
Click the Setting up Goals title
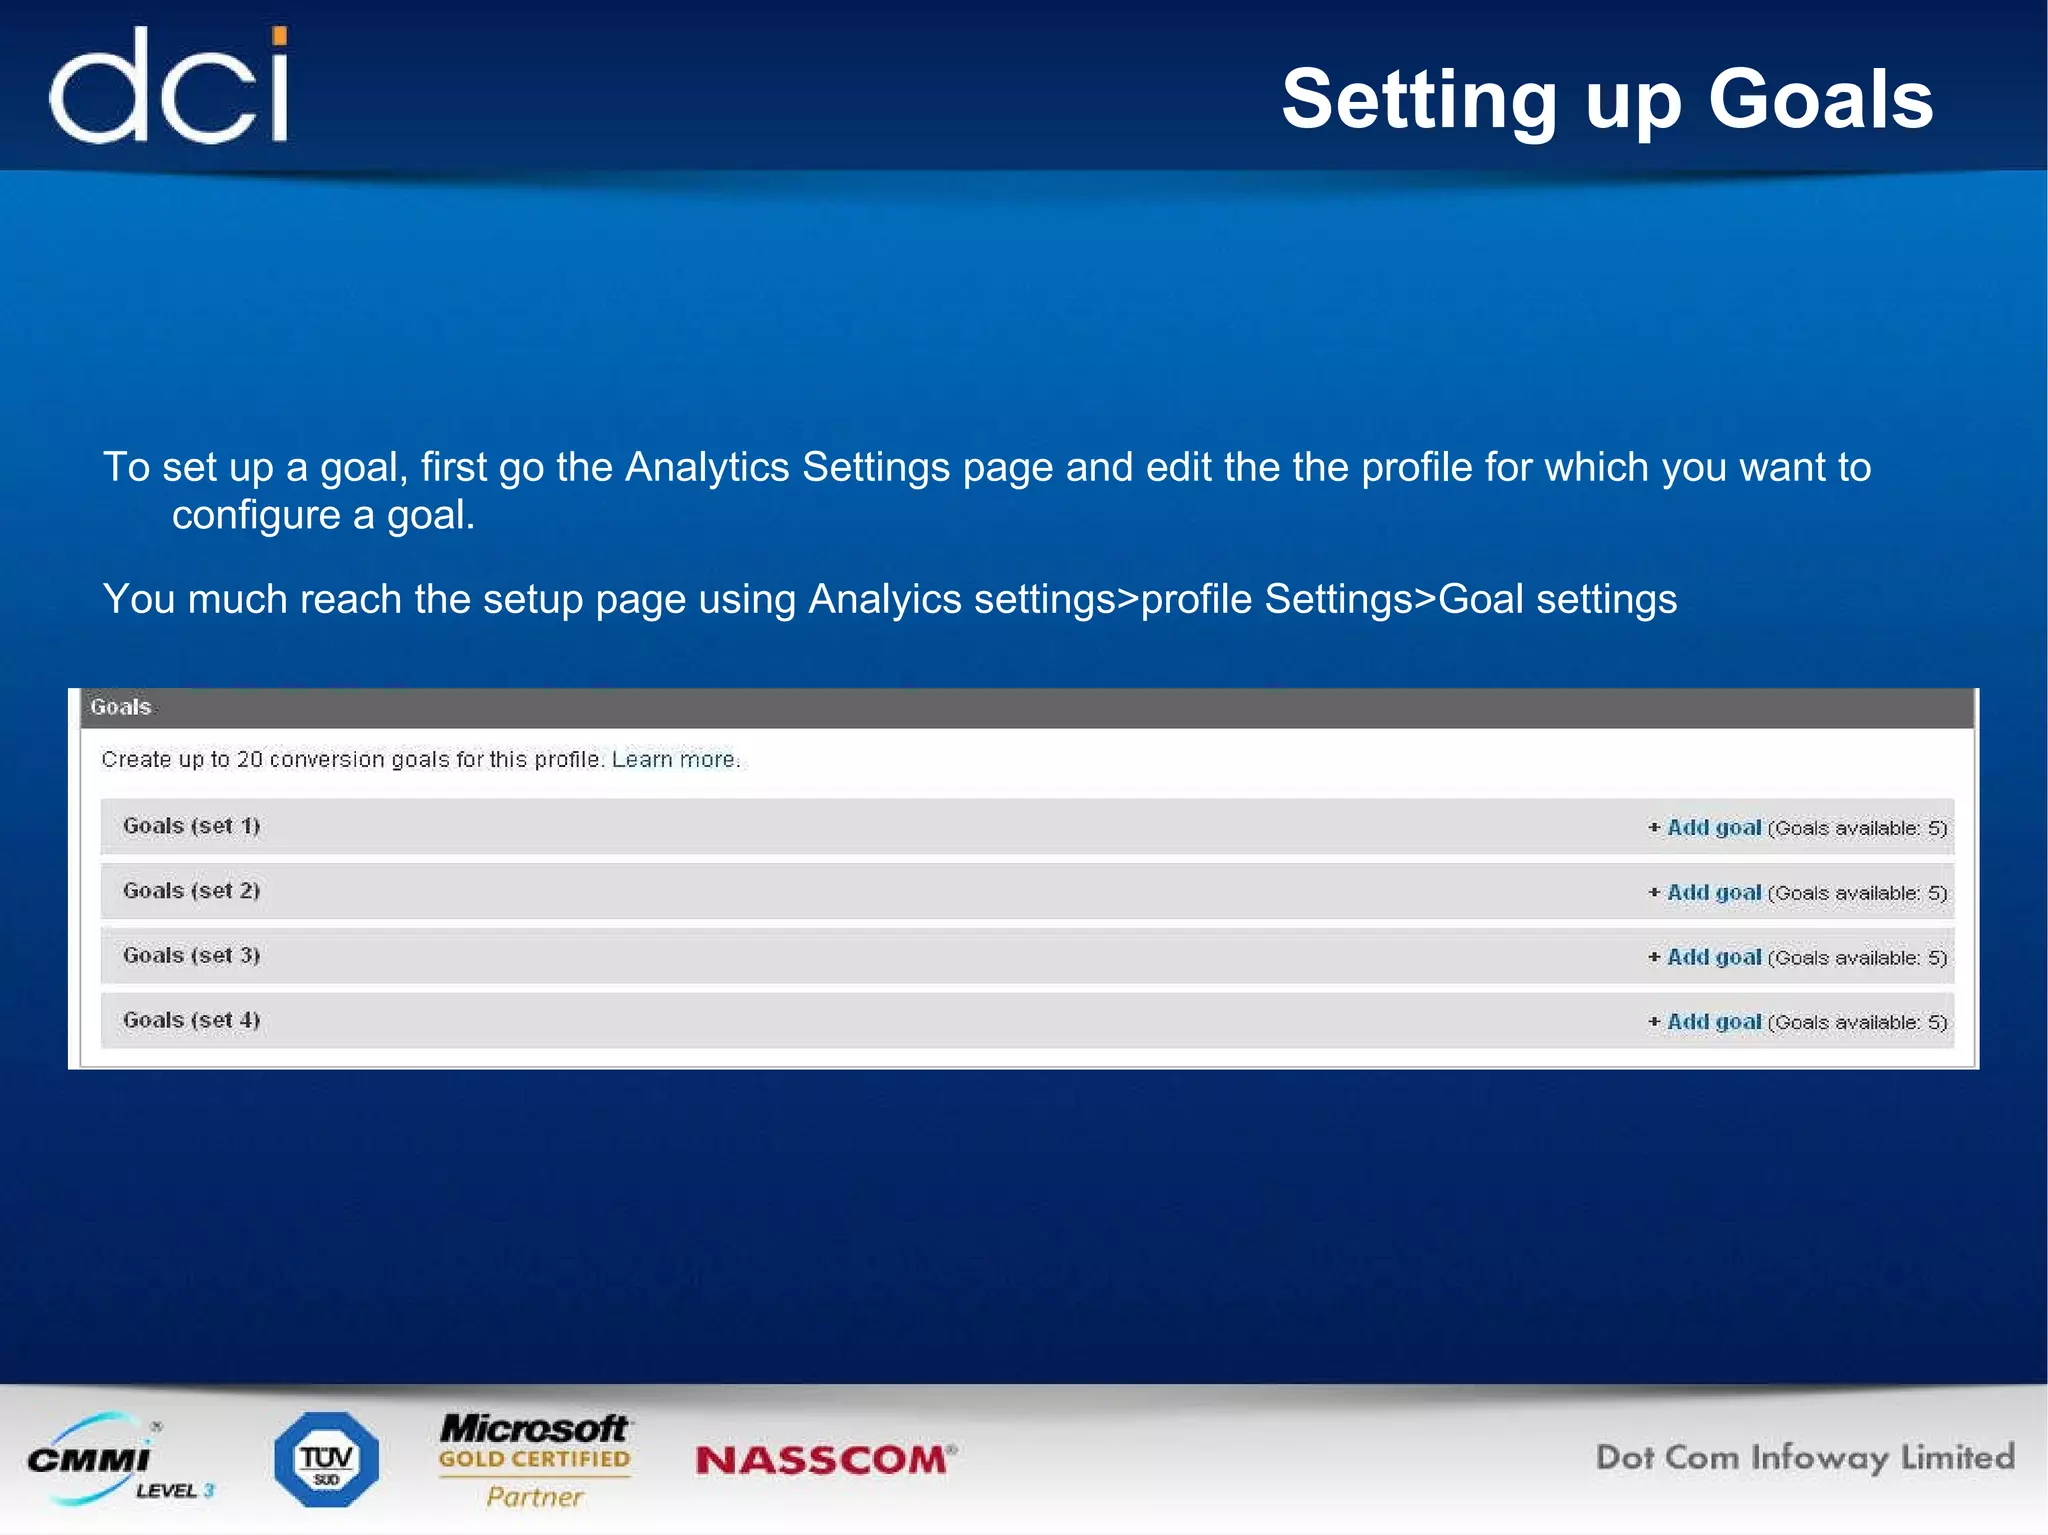(1607, 101)
